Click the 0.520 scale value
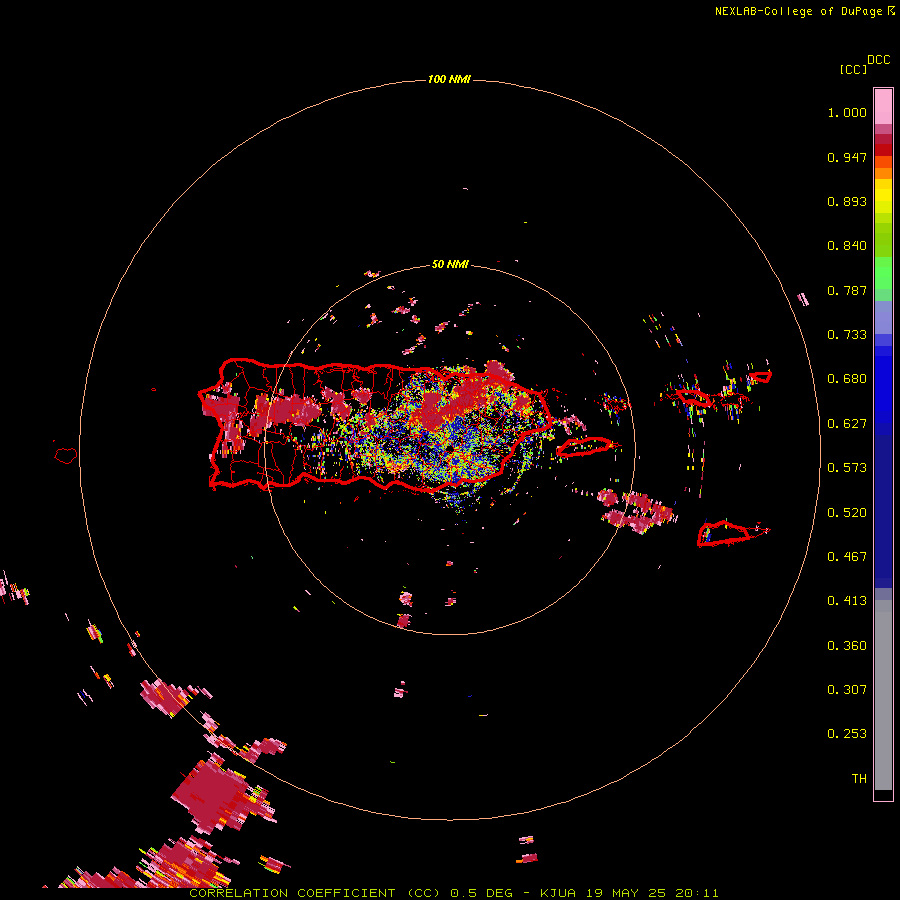Viewport: 900px width, 900px height. click(x=847, y=513)
